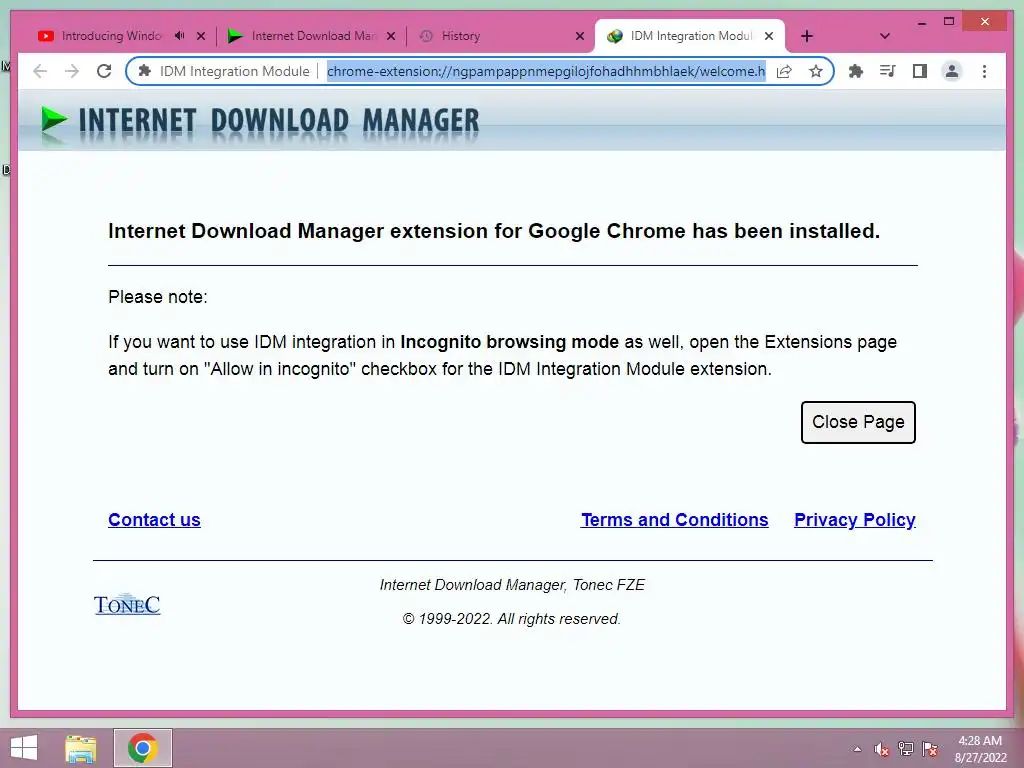Viewport: 1024px width, 768px height.
Task: Select the IDM Integration Module tab
Action: pos(691,36)
